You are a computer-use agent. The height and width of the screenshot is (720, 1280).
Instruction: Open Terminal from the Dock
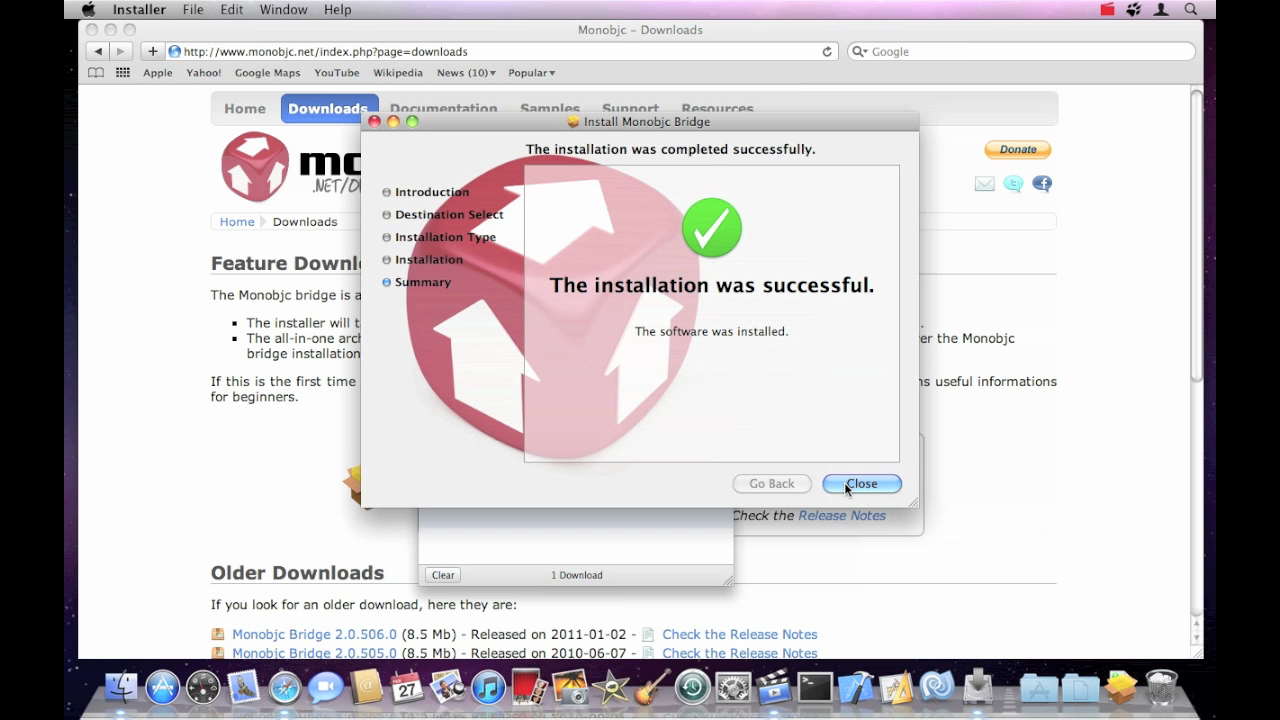click(814, 688)
